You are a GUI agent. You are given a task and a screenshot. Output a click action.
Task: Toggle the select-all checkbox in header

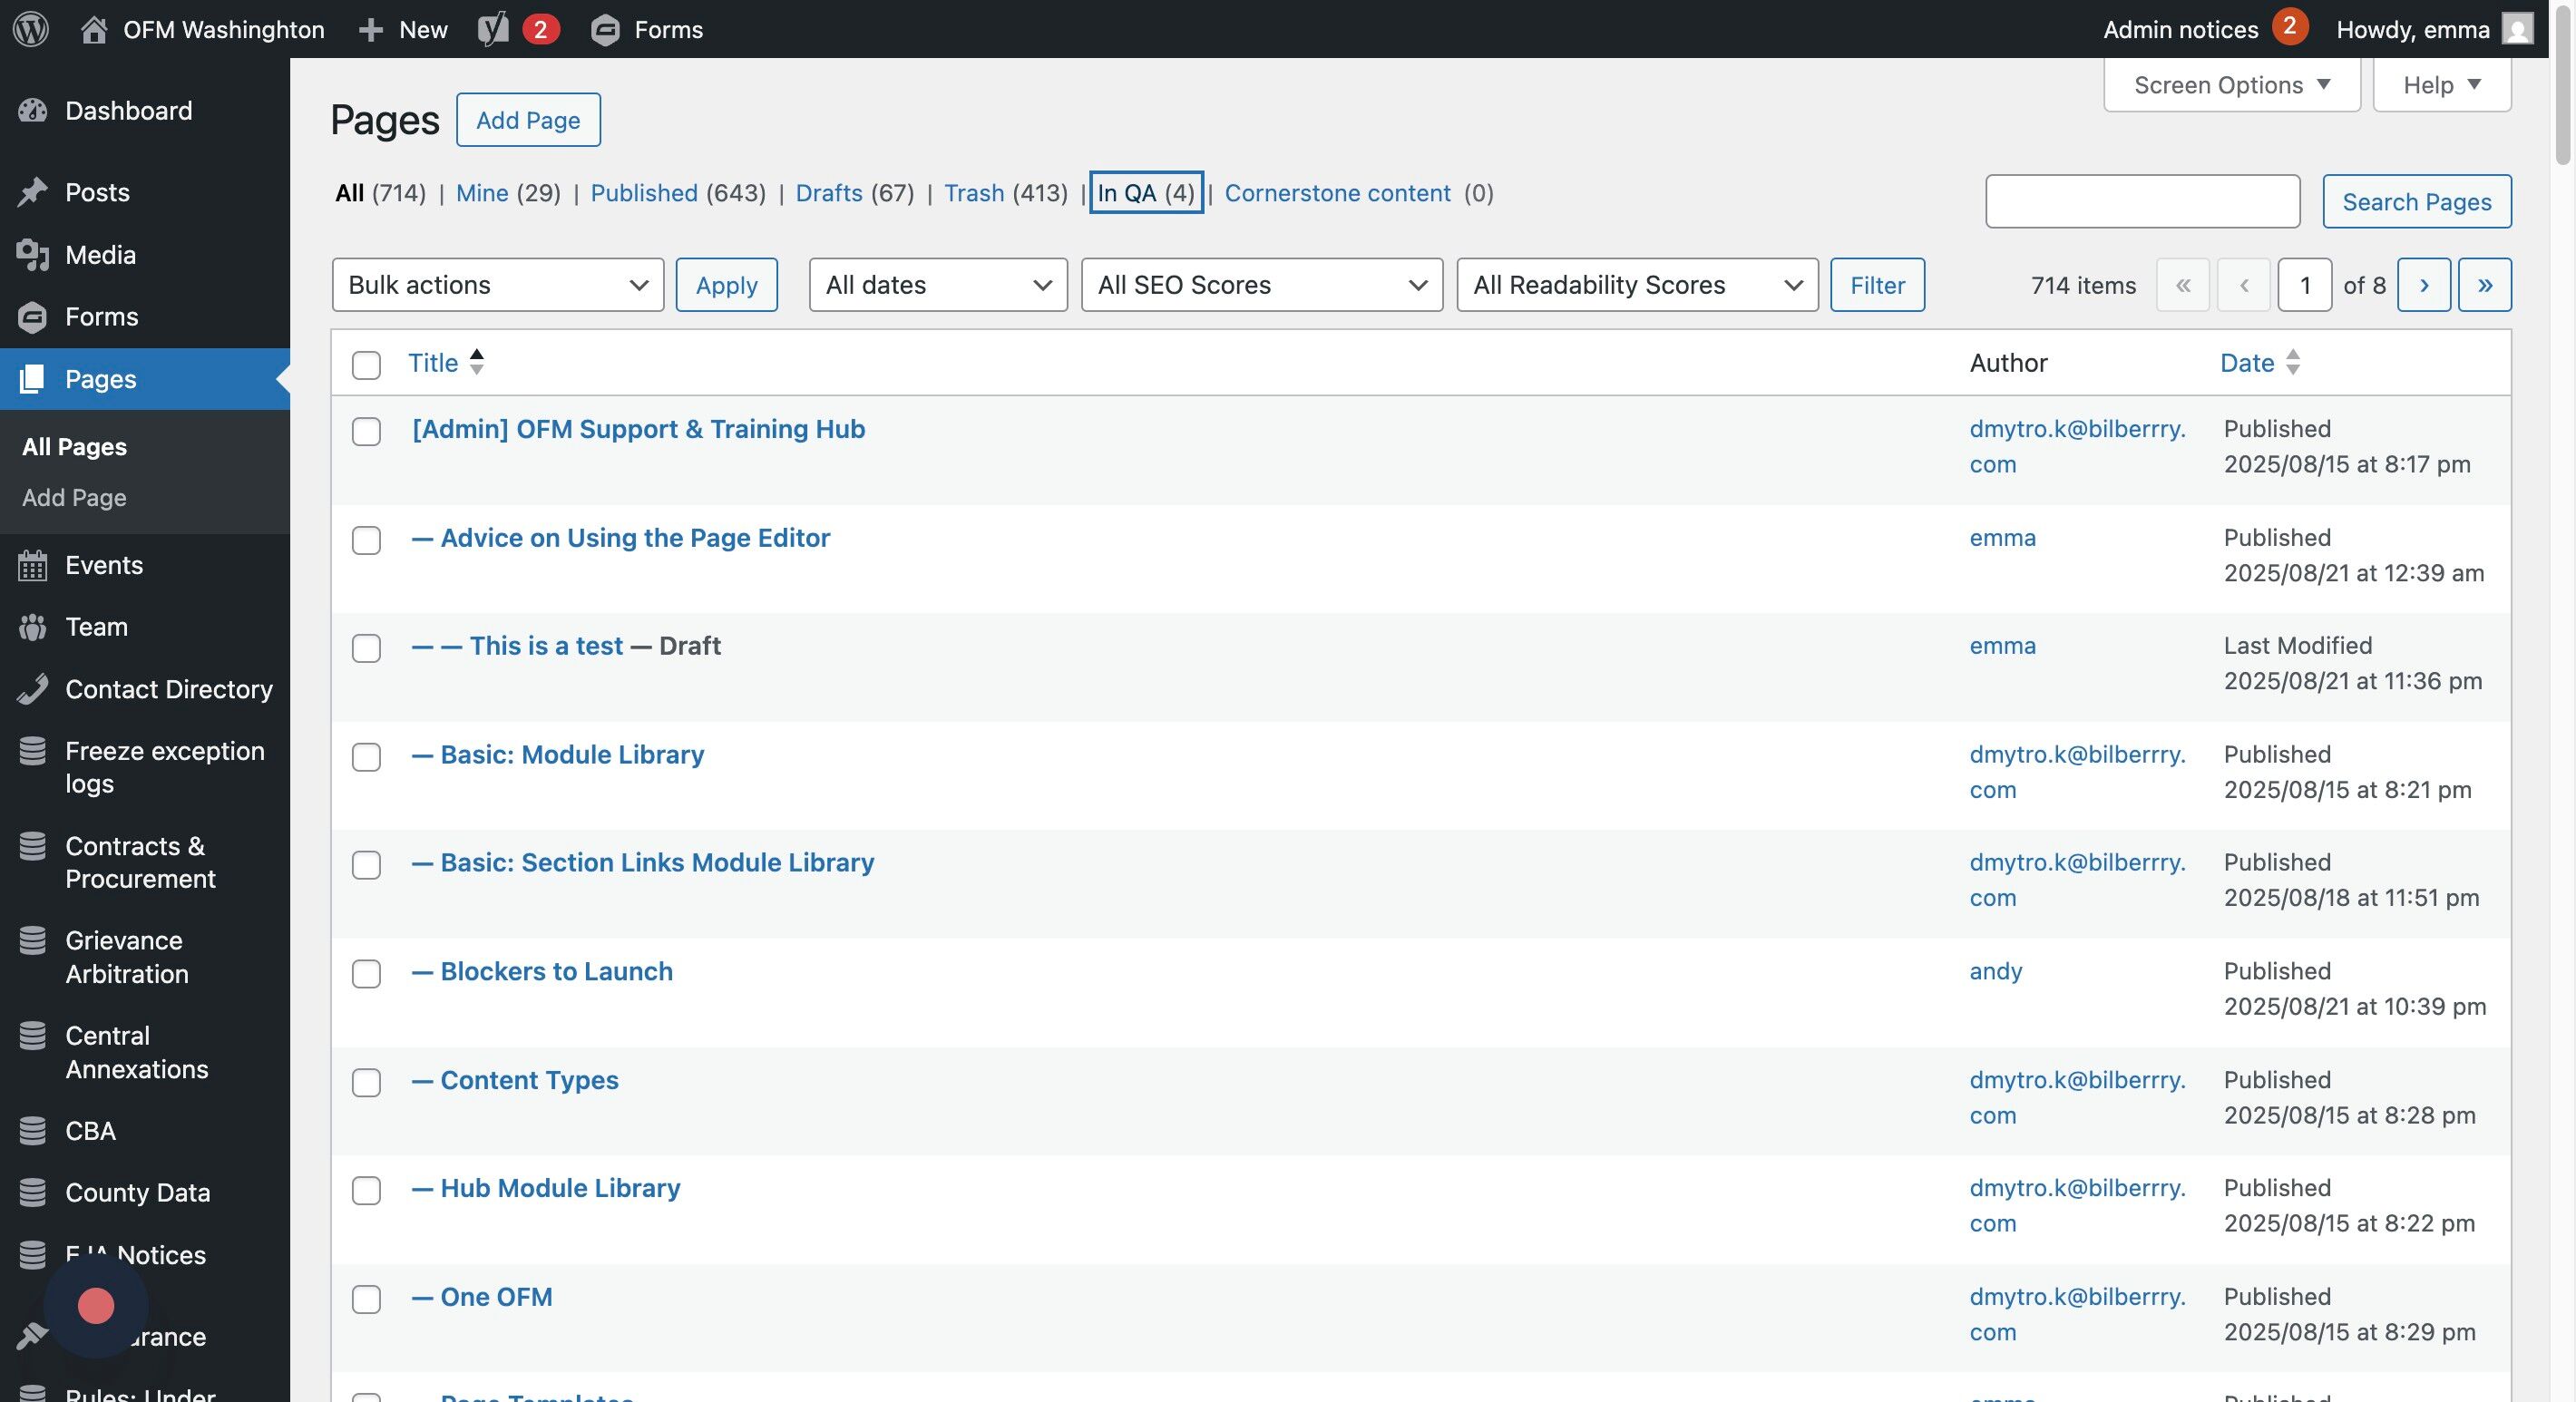(366, 365)
